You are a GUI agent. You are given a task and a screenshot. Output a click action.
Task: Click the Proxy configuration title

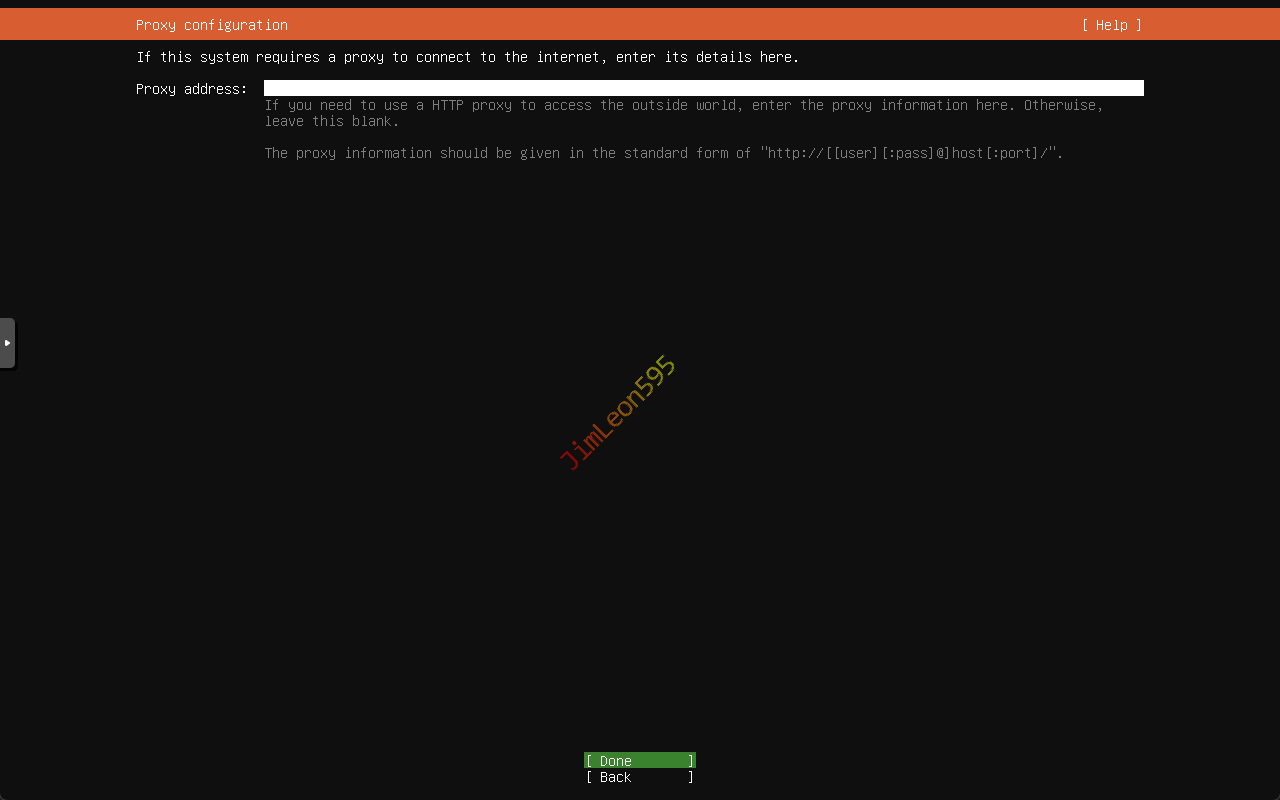(x=211, y=25)
